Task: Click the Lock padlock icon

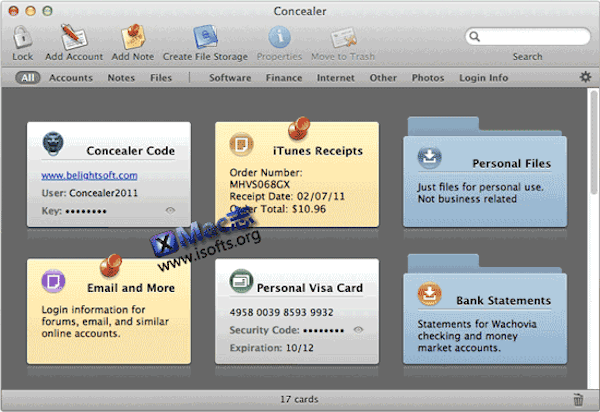Action: click(23, 37)
